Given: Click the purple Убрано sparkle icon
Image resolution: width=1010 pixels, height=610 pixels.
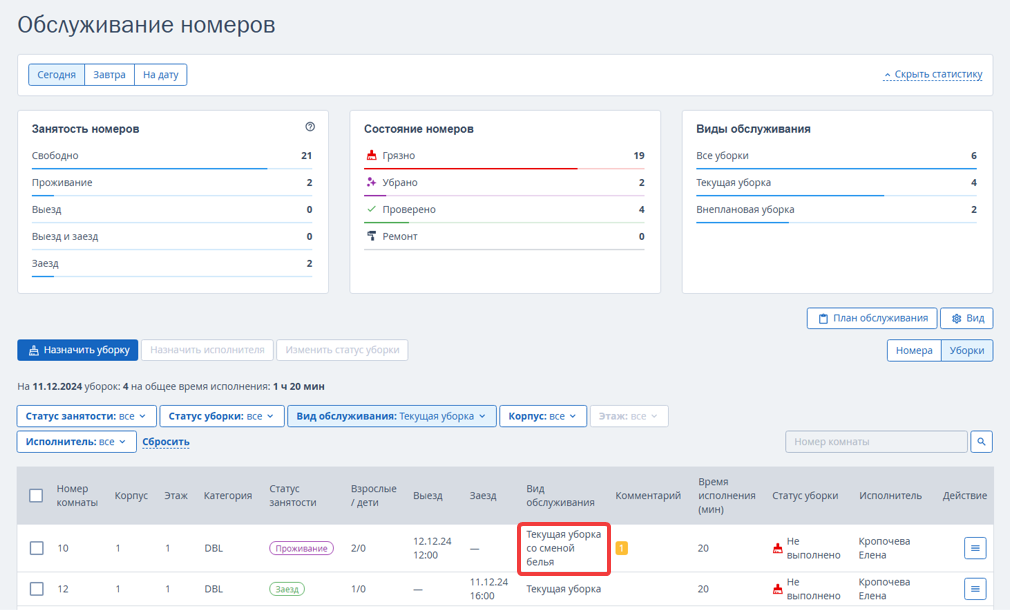Looking at the screenshot, I should tap(371, 182).
